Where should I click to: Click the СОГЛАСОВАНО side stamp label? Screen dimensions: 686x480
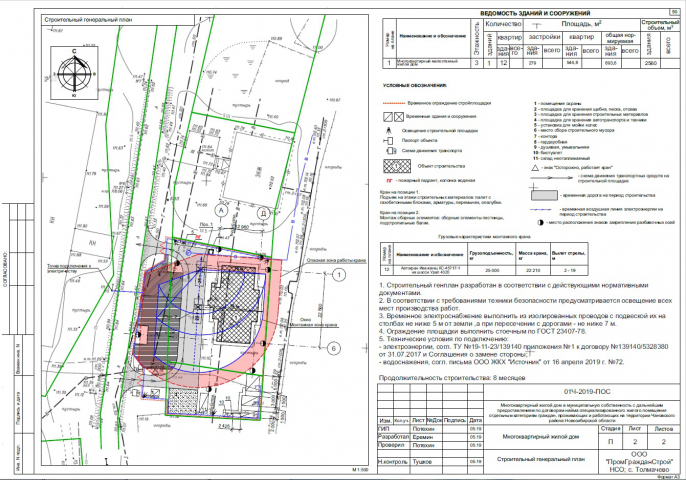tap(5, 269)
